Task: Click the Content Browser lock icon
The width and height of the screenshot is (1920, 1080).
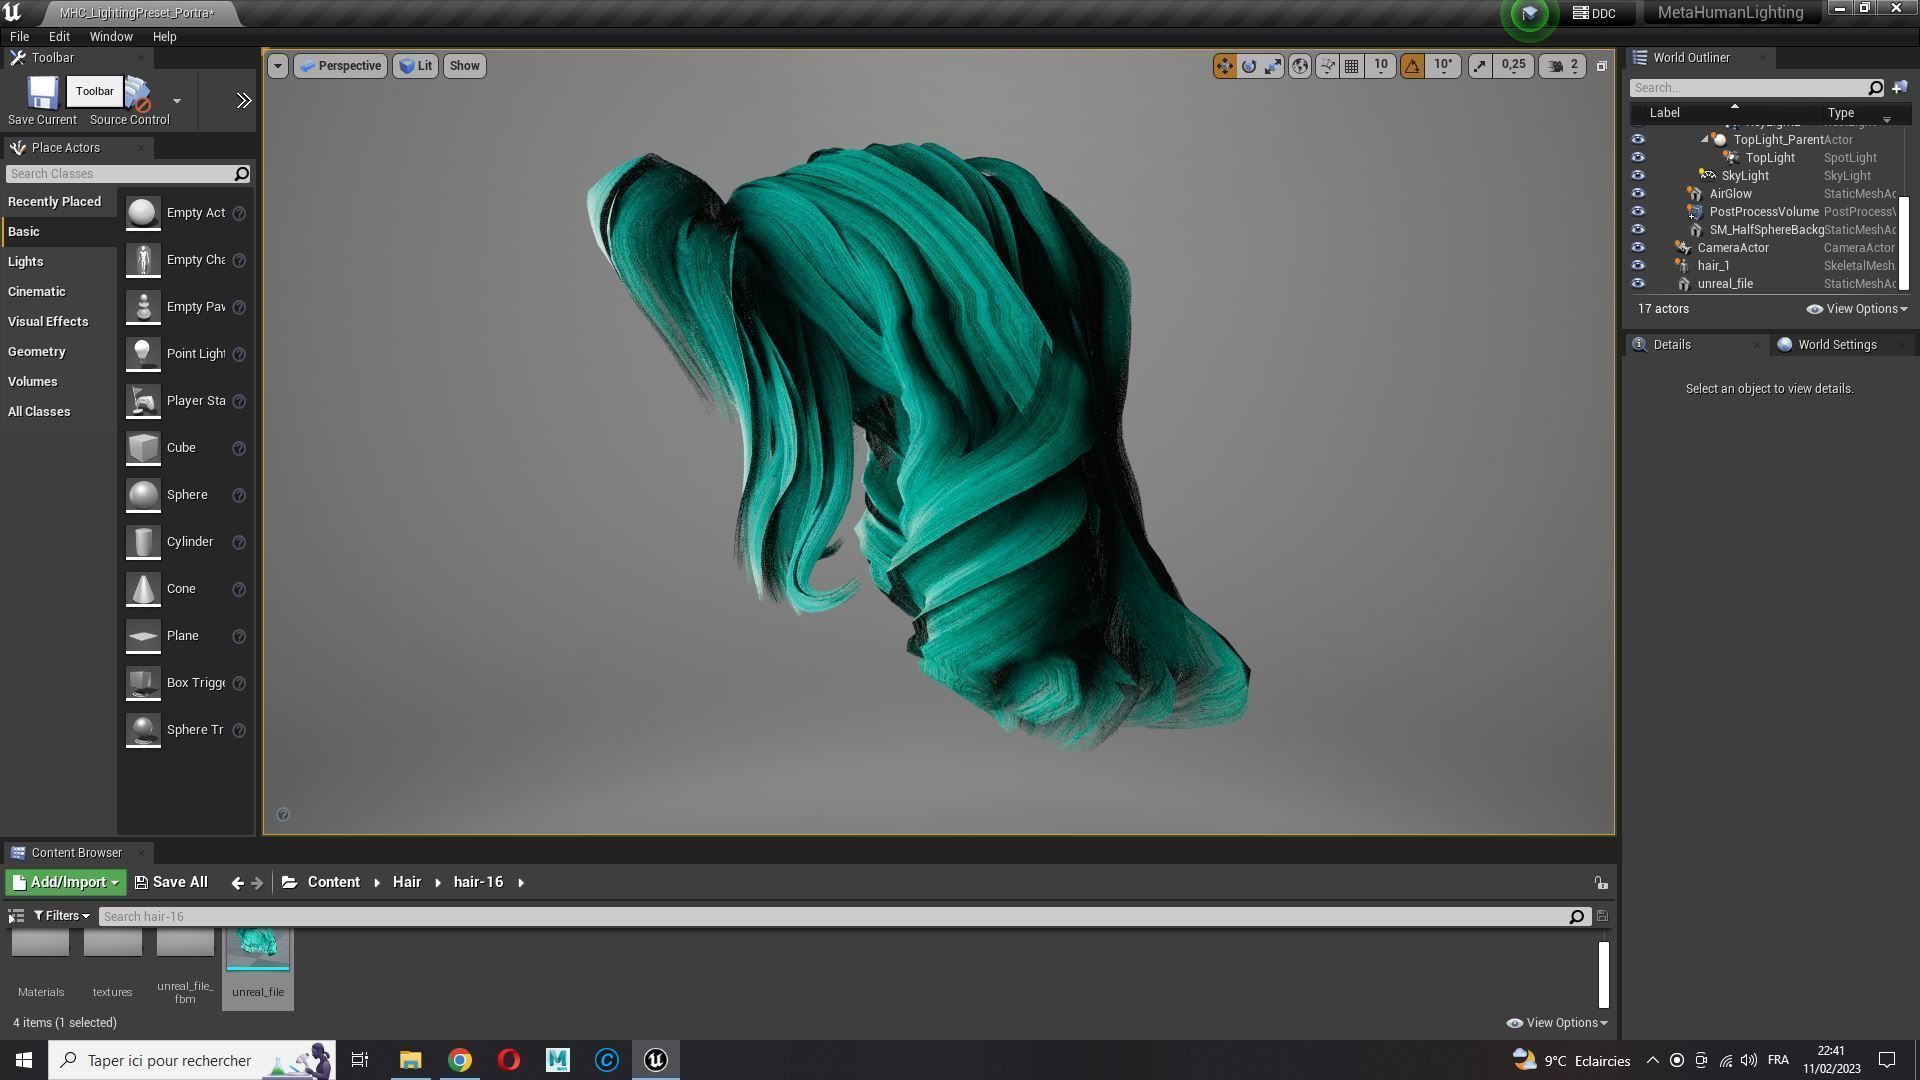Action: point(1601,883)
